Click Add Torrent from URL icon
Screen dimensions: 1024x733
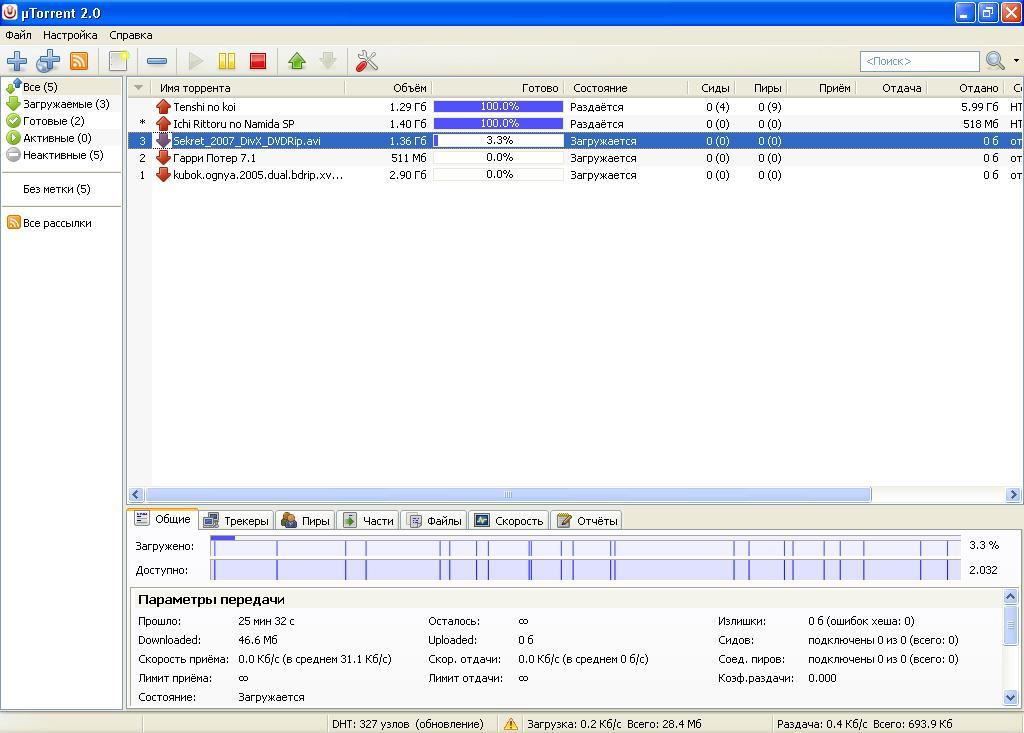[x=48, y=61]
